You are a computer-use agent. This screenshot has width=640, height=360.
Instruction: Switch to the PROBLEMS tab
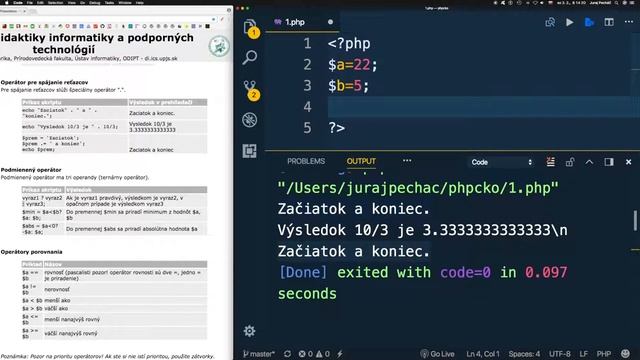click(306, 161)
